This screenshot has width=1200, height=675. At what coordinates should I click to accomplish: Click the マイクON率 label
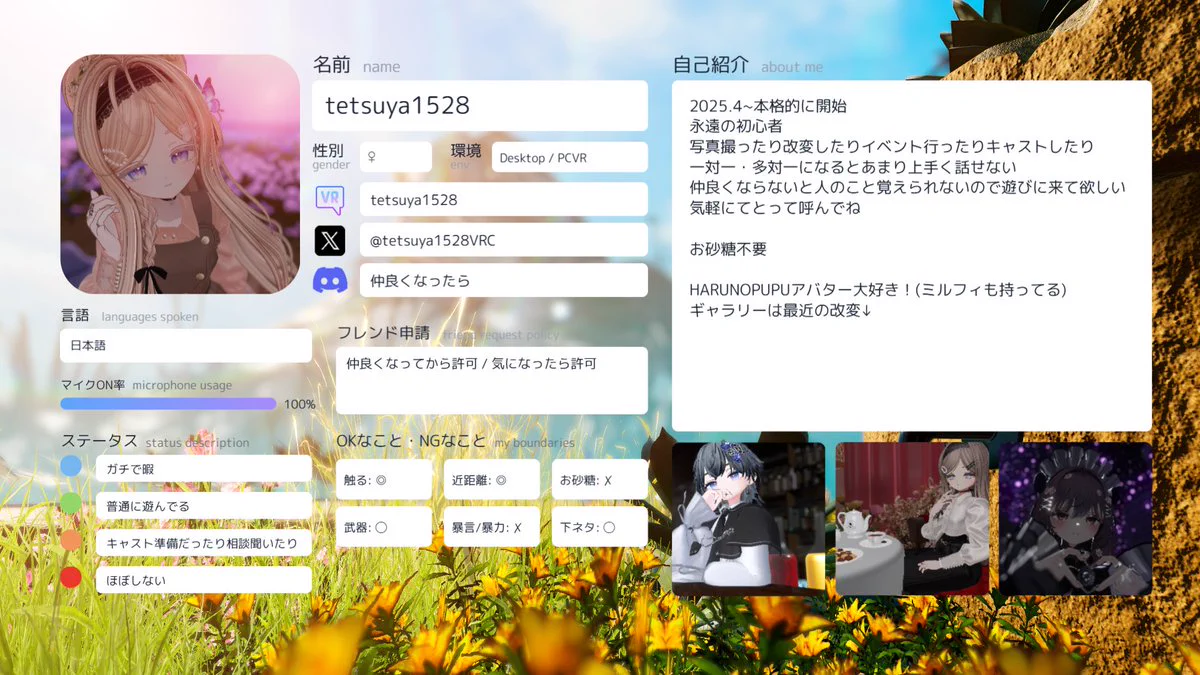click(x=93, y=385)
